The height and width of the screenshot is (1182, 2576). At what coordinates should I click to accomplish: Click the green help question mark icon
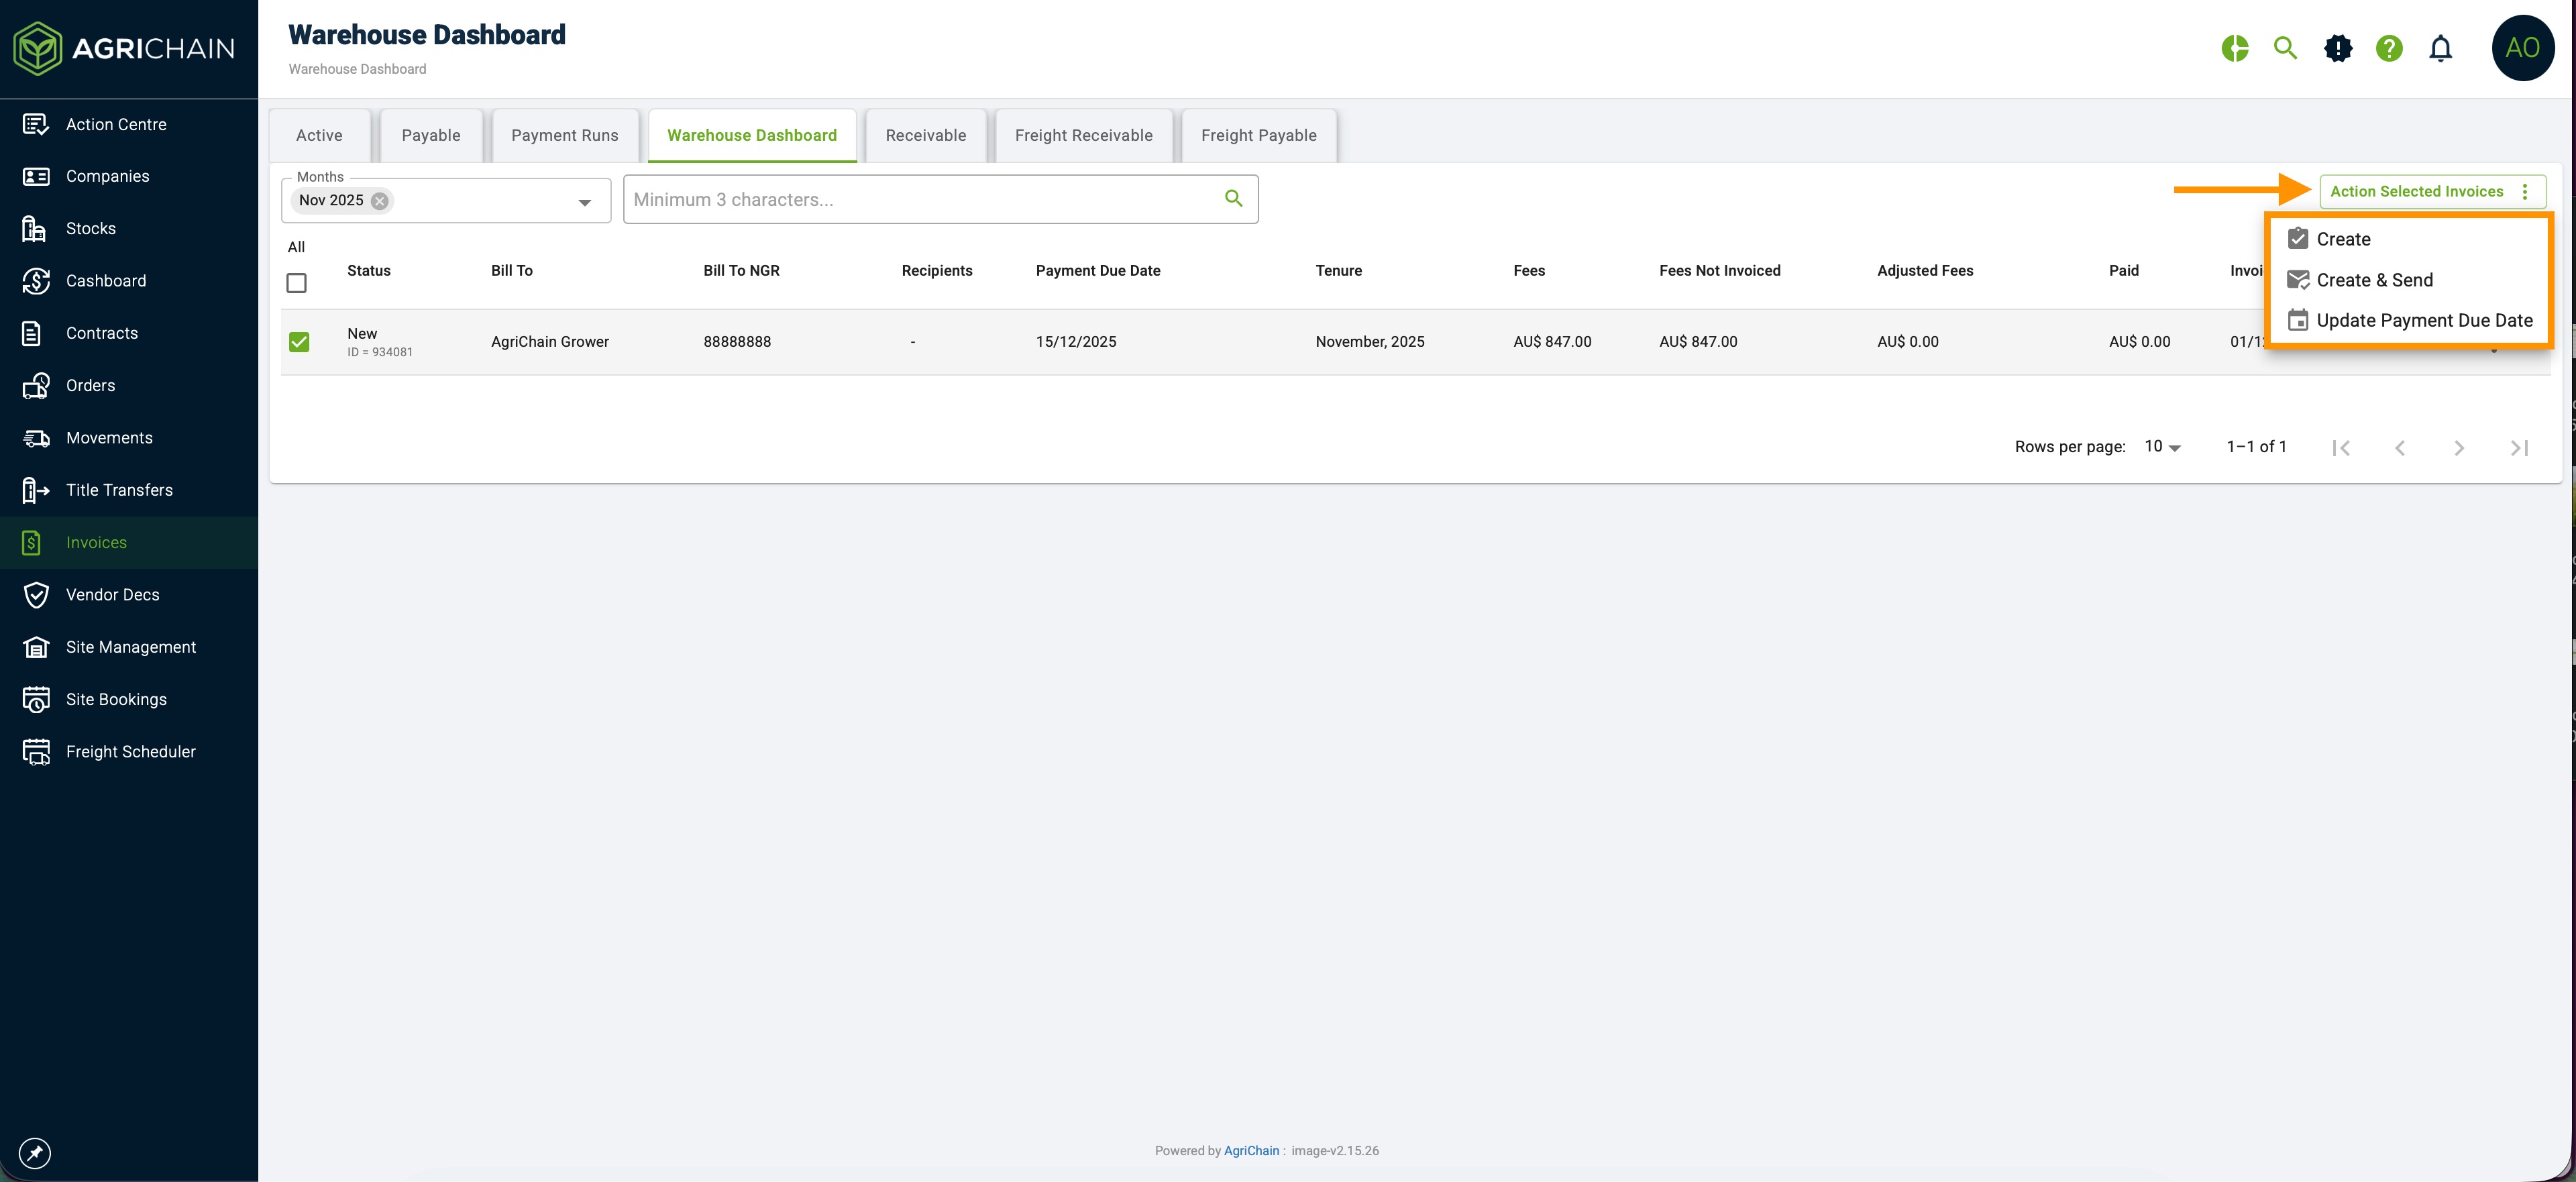[2389, 48]
